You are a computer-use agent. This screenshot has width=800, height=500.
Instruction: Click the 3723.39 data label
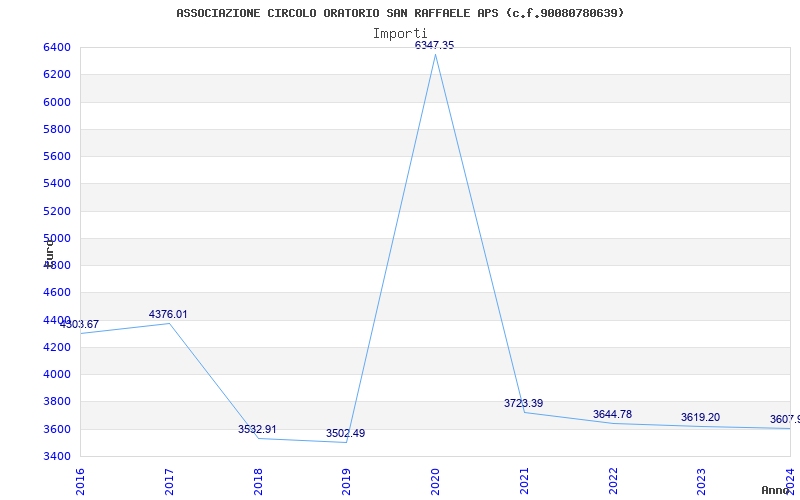(x=523, y=404)
